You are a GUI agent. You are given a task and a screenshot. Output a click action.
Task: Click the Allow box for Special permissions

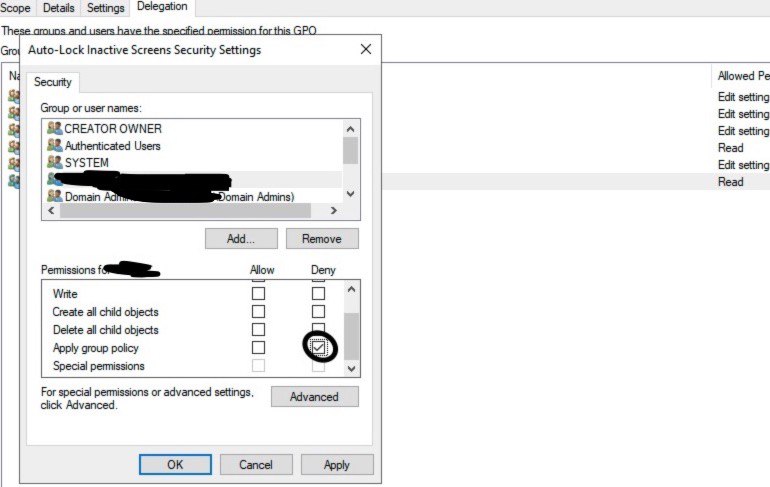(x=258, y=366)
